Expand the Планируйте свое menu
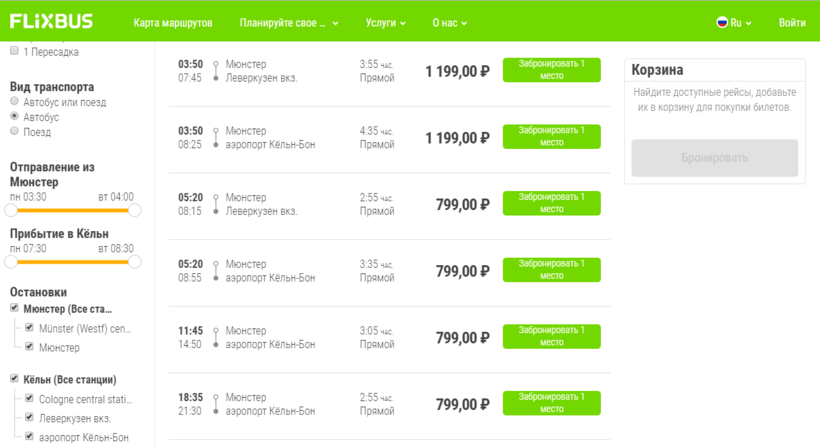Viewport: 820px width, 446px height. (288, 22)
